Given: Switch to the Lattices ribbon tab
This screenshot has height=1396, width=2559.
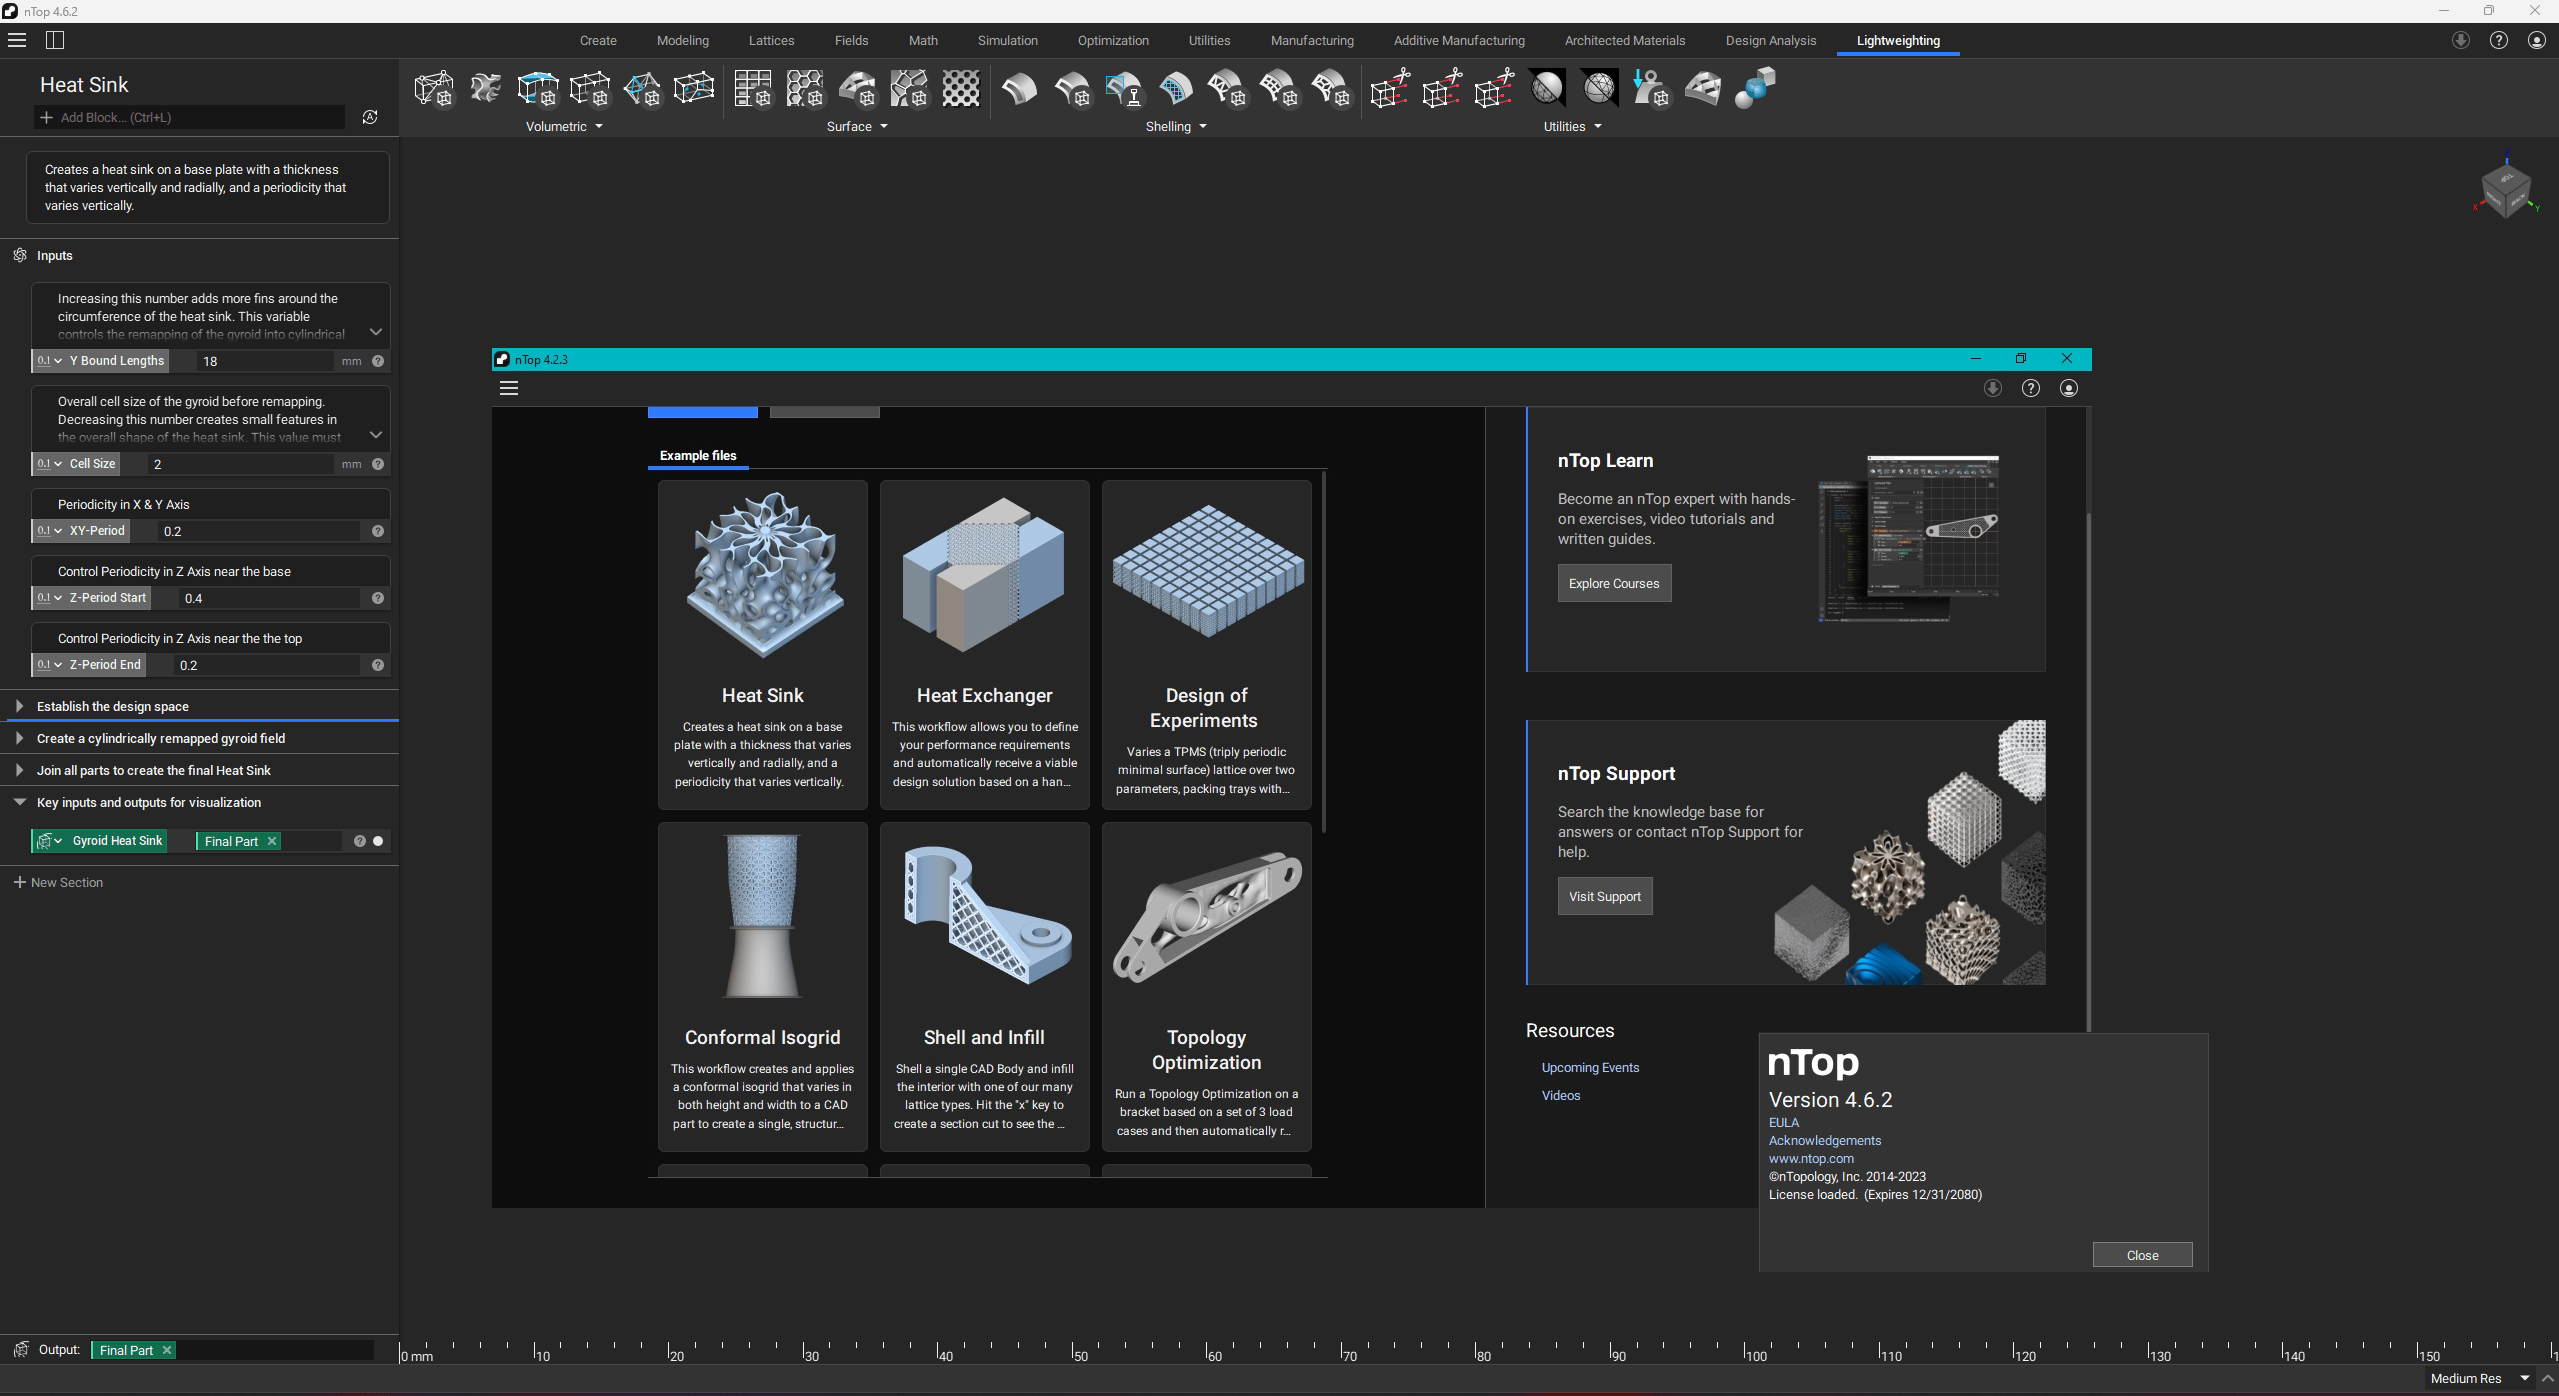Looking at the screenshot, I should [x=771, y=41].
